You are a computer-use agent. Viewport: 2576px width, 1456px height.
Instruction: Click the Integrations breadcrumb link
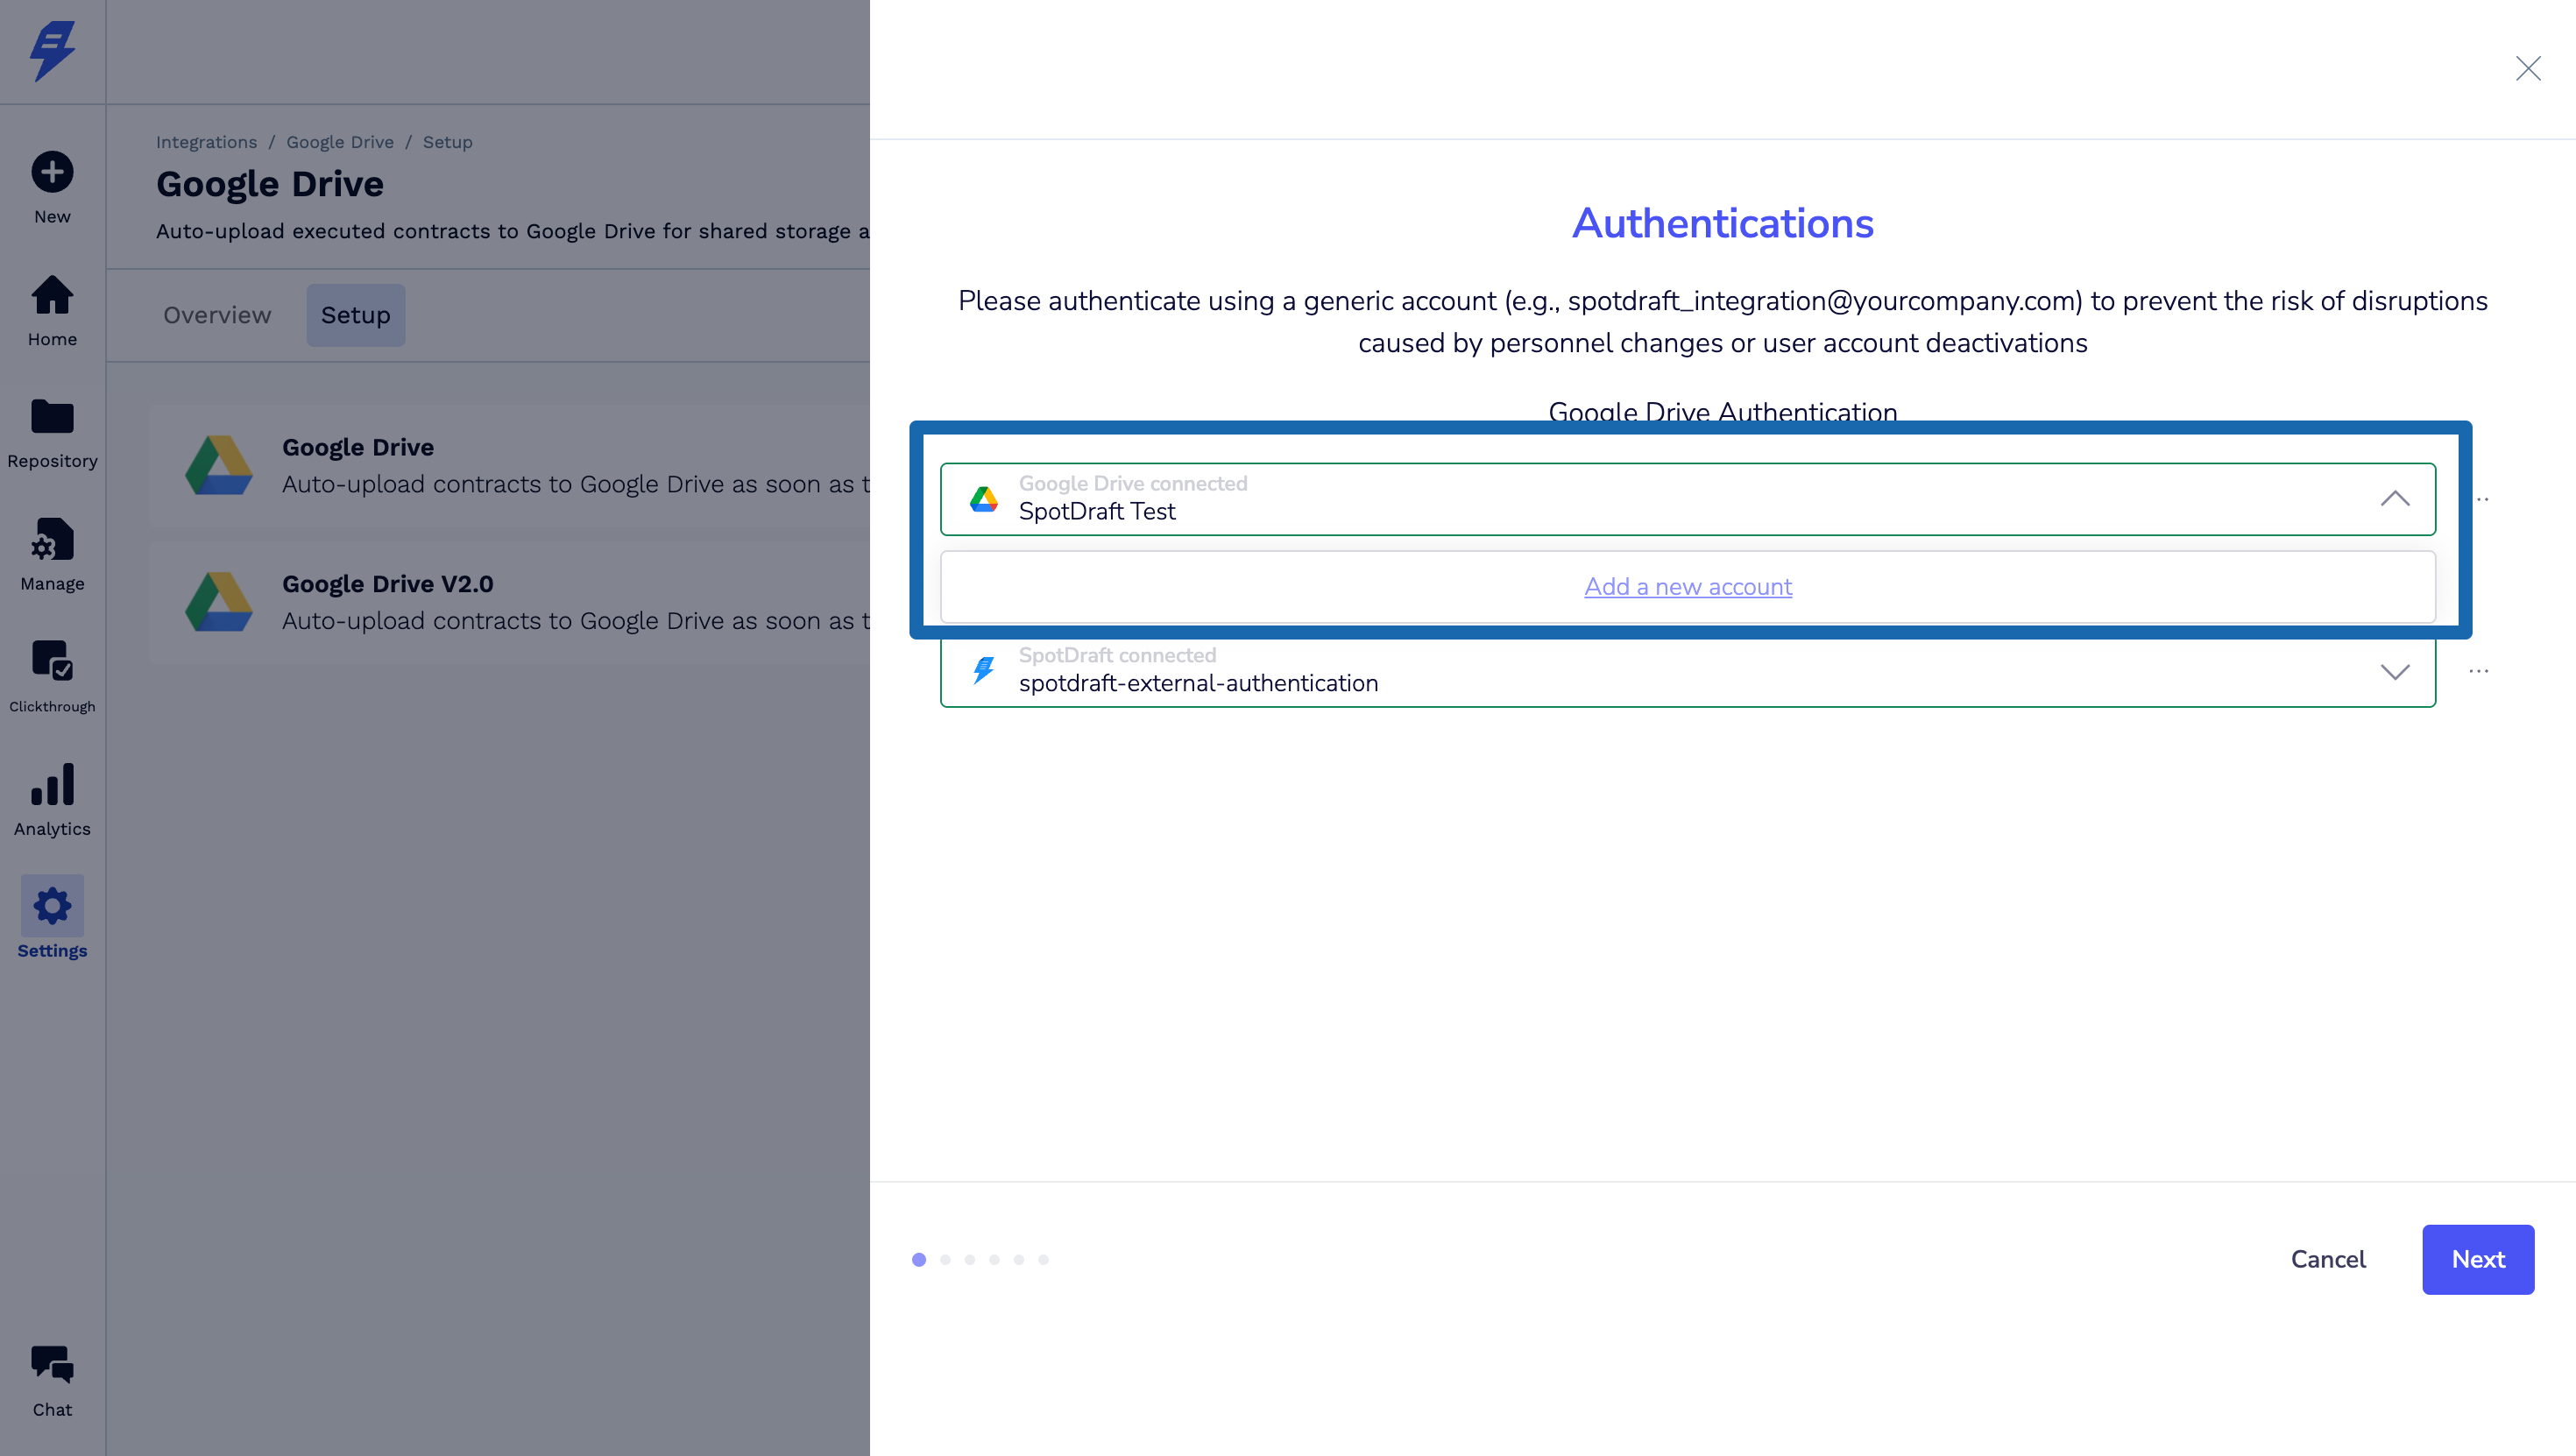pyautogui.click(x=206, y=142)
